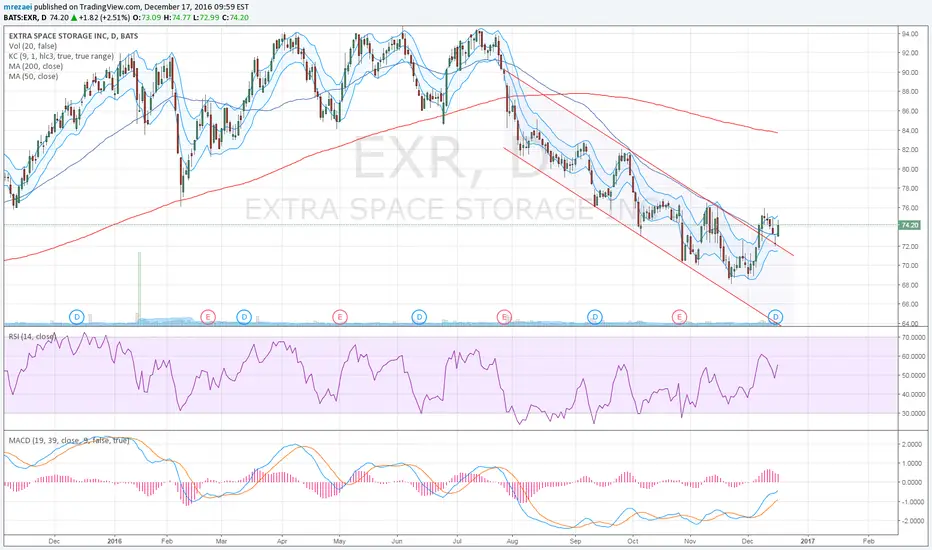The height and width of the screenshot is (550, 932).
Task: Click the C:74.20 close value in header
Action: point(235,18)
